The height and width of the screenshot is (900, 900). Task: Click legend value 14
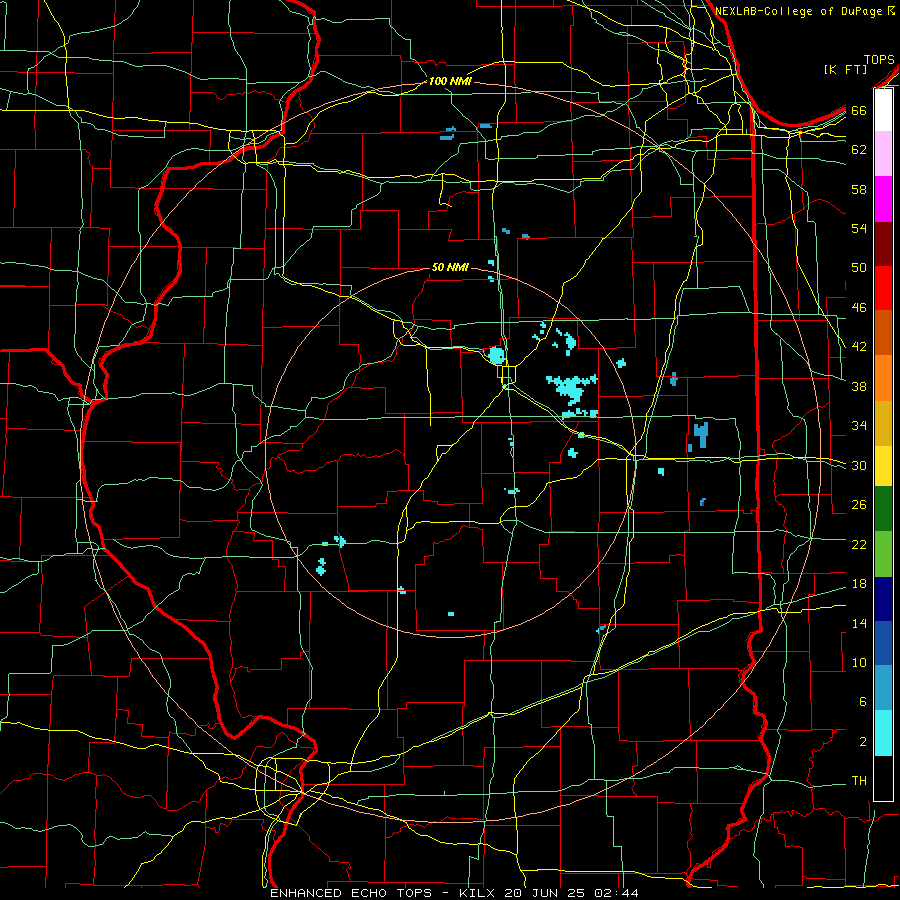click(x=859, y=623)
